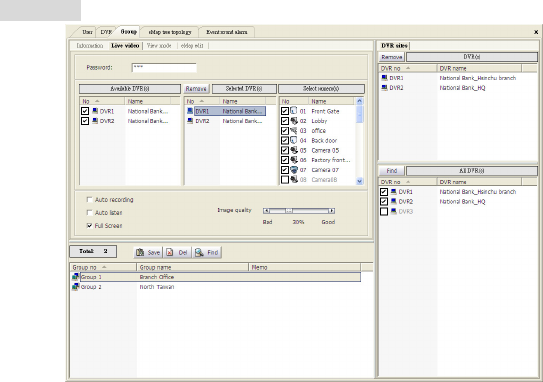Select DVR1 row in Selected DVR(s) list
Screen dimensions: 543x382
click(x=226, y=111)
